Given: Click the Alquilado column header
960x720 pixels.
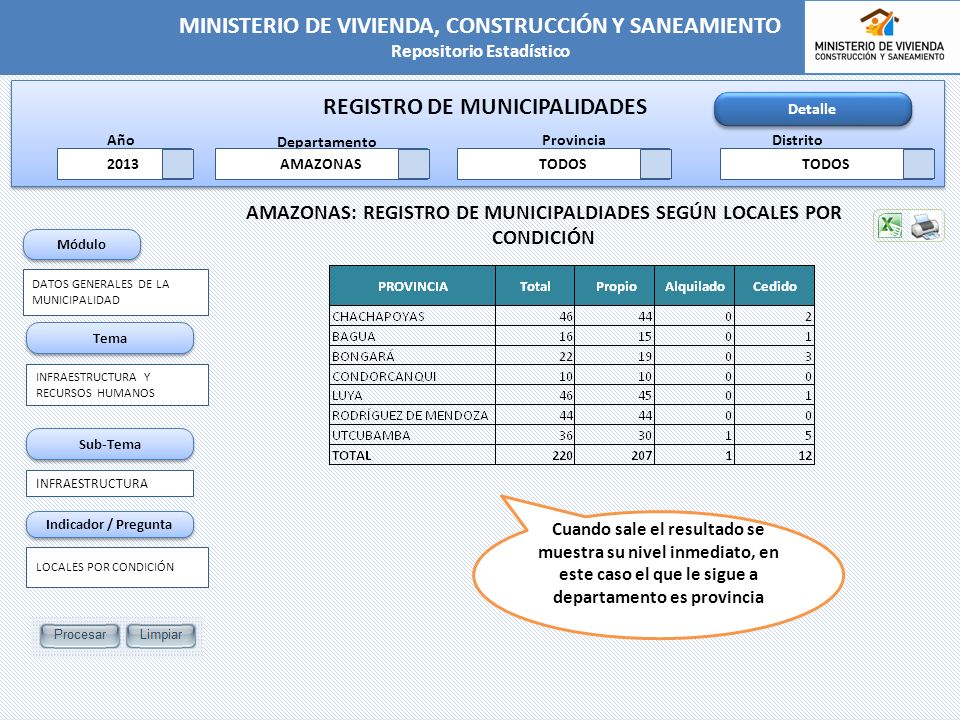Looking at the screenshot, I should 695,286.
